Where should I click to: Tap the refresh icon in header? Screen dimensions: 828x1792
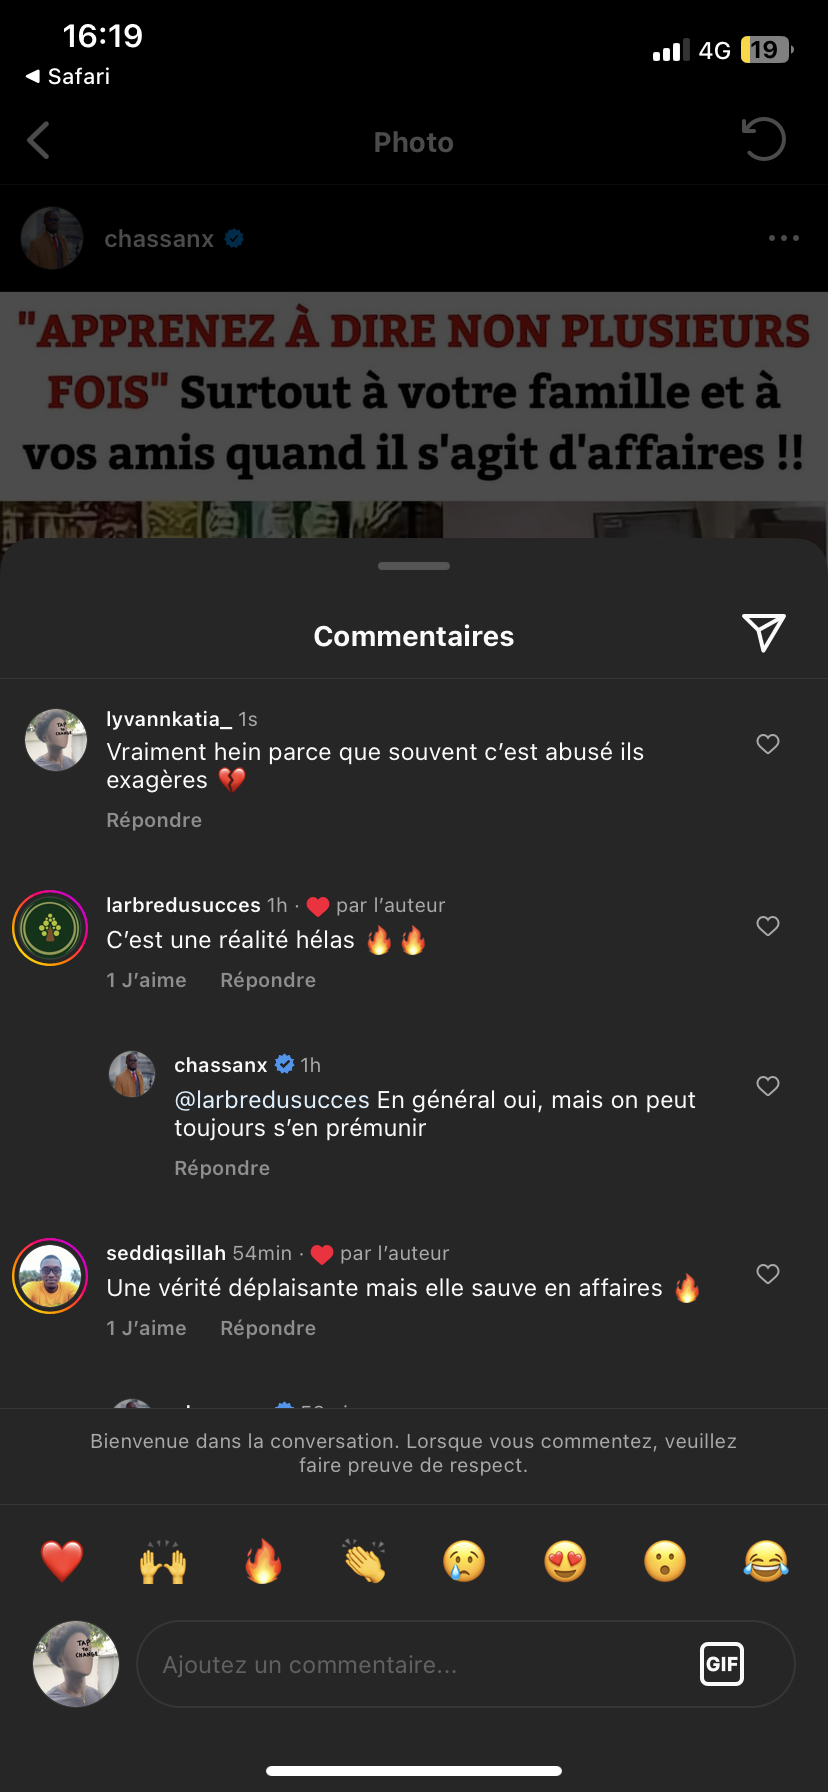pos(764,140)
